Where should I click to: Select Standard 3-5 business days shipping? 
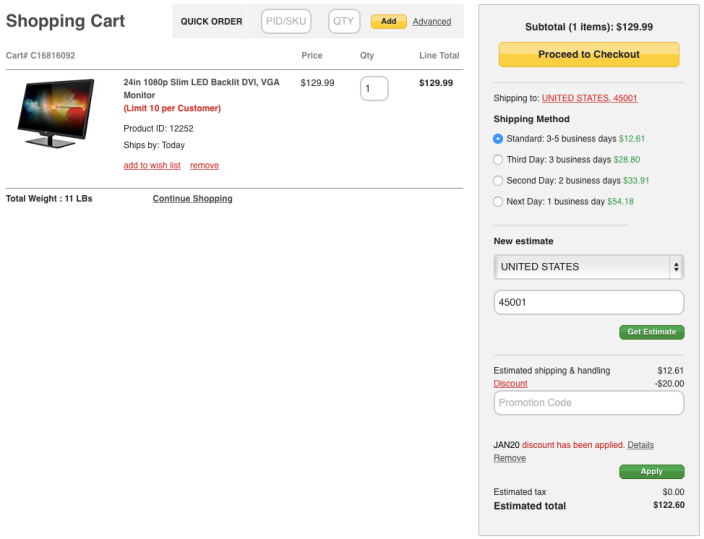click(x=499, y=139)
